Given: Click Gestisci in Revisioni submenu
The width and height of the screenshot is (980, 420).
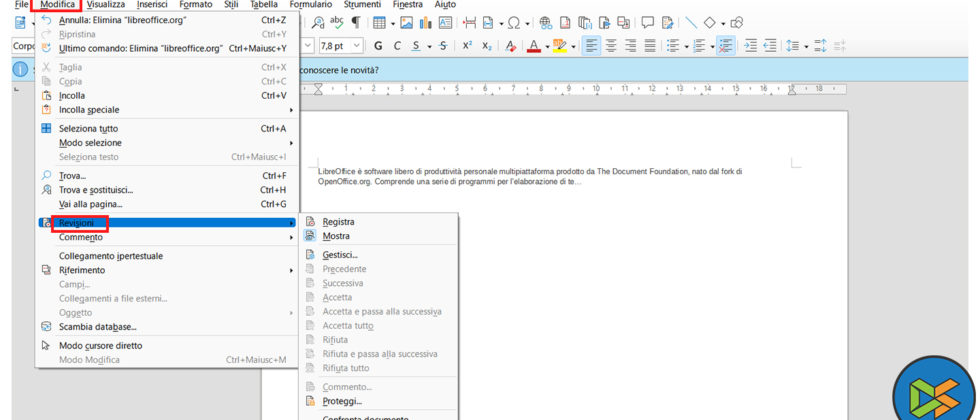Looking at the screenshot, I should coord(340,255).
